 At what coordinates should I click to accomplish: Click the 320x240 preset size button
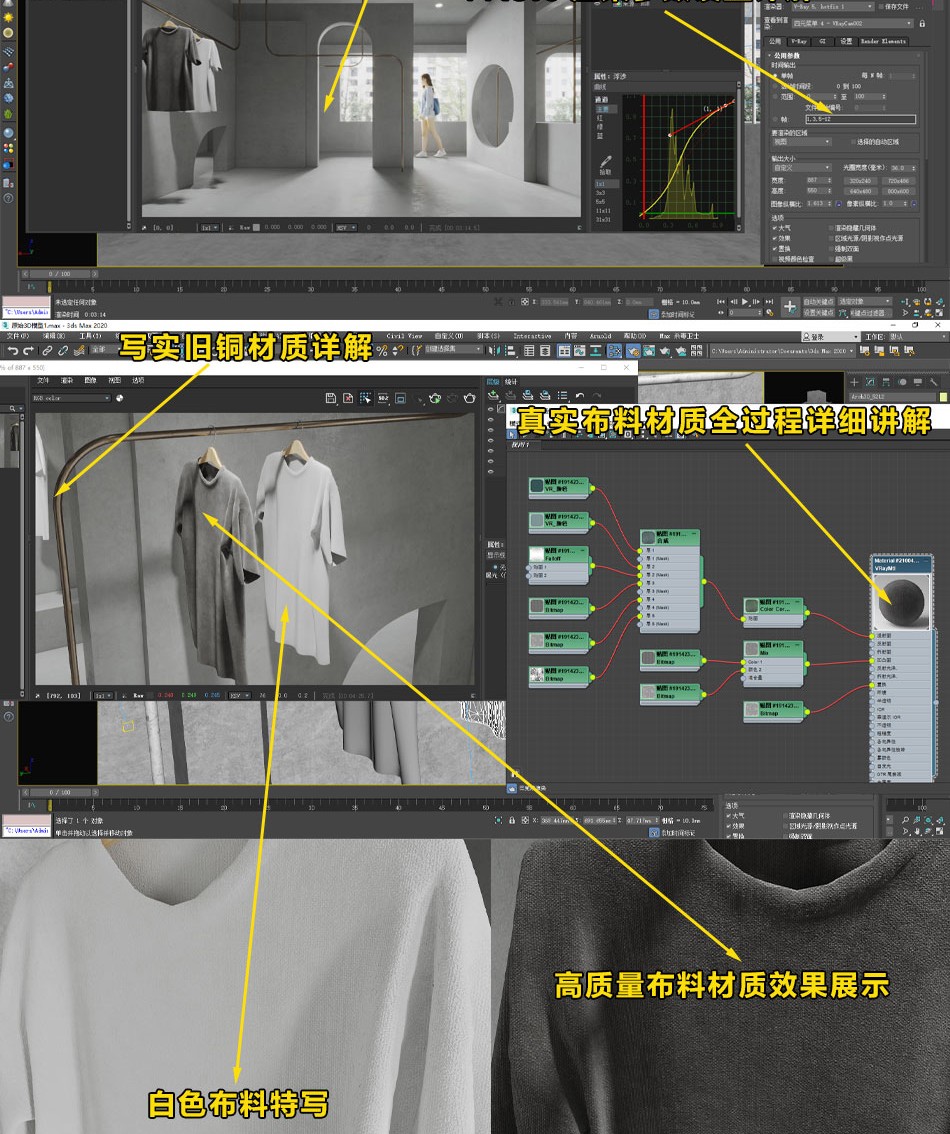[x=860, y=181]
